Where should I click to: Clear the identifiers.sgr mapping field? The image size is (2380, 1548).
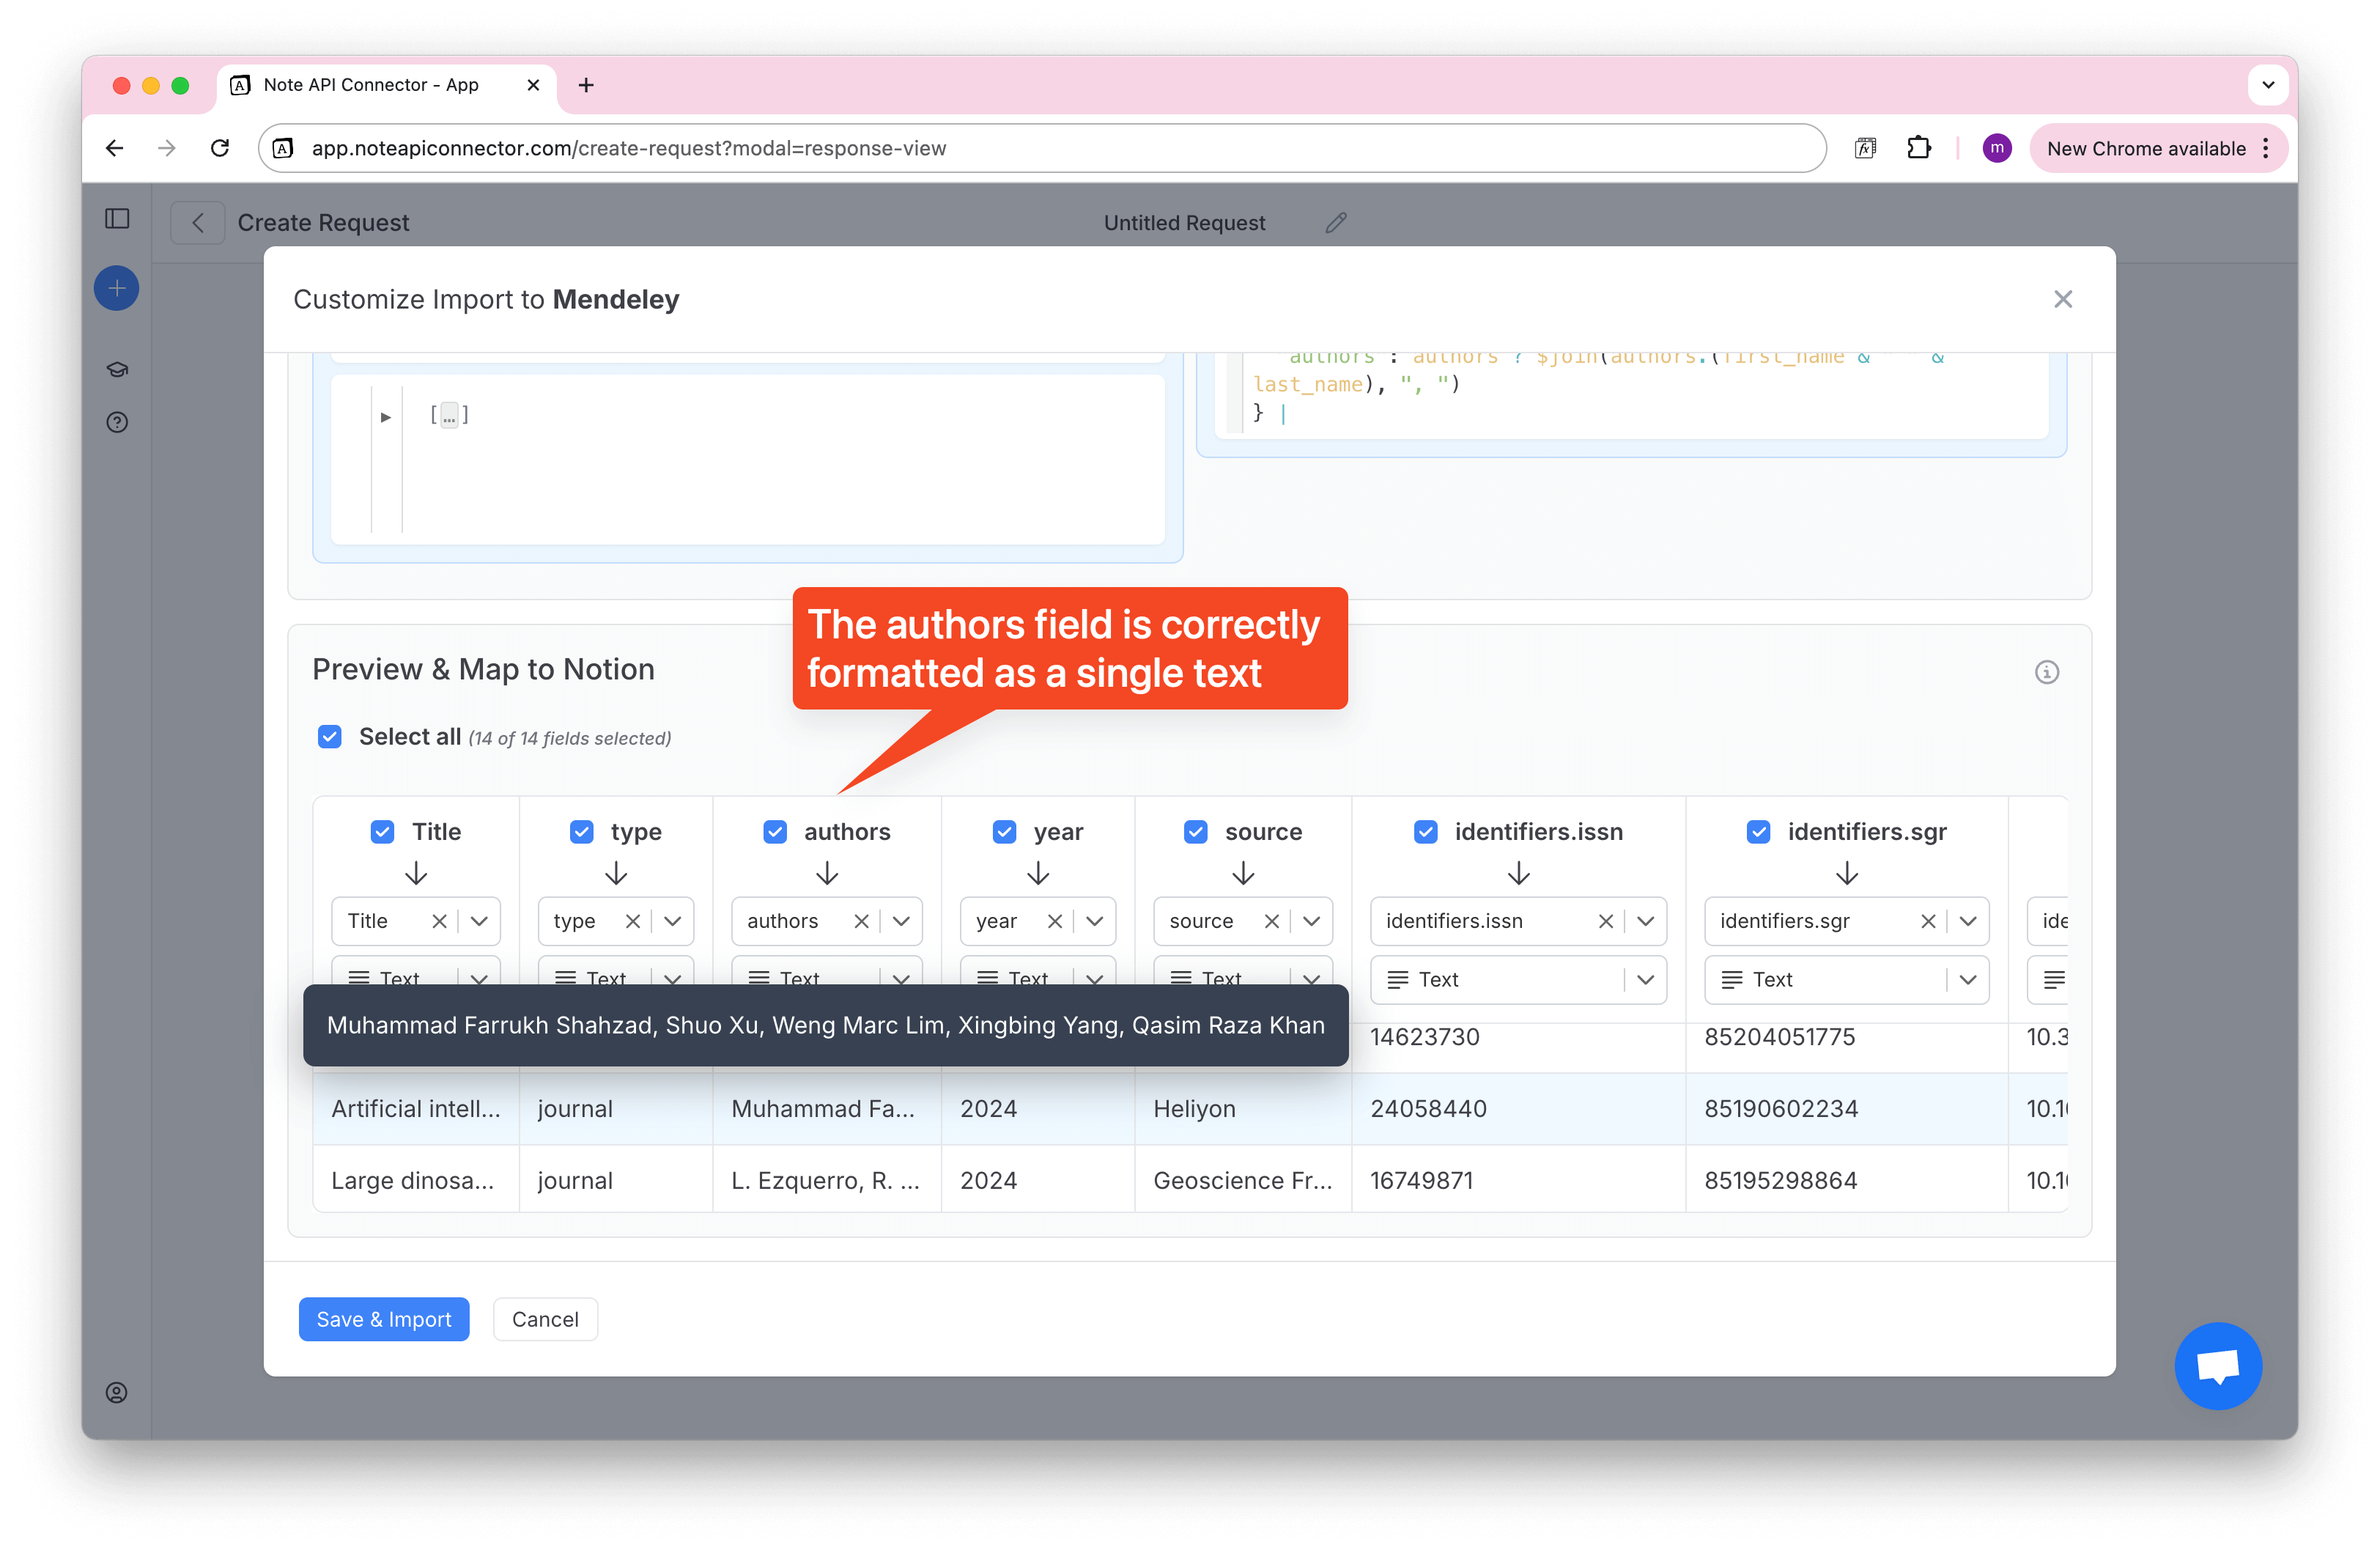coord(1928,921)
